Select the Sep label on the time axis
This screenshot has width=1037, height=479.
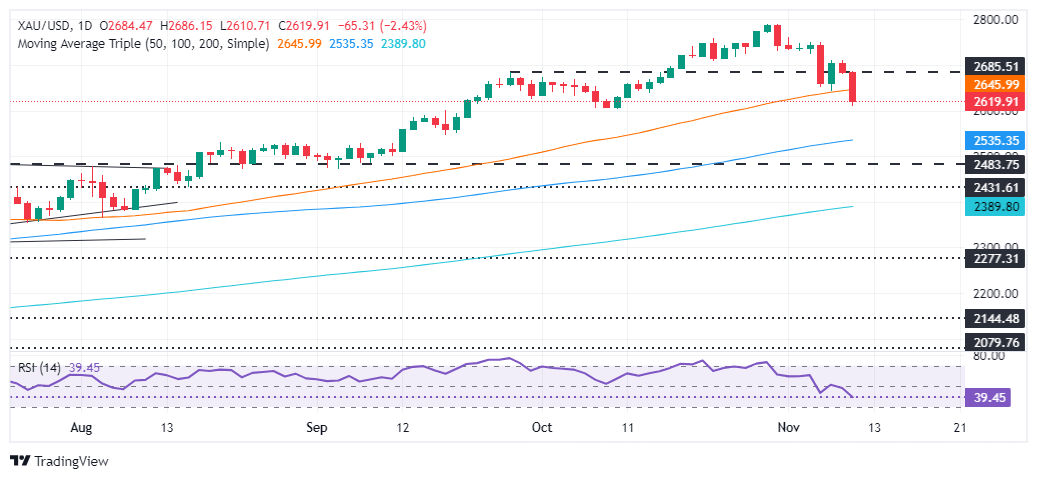tap(317, 427)
